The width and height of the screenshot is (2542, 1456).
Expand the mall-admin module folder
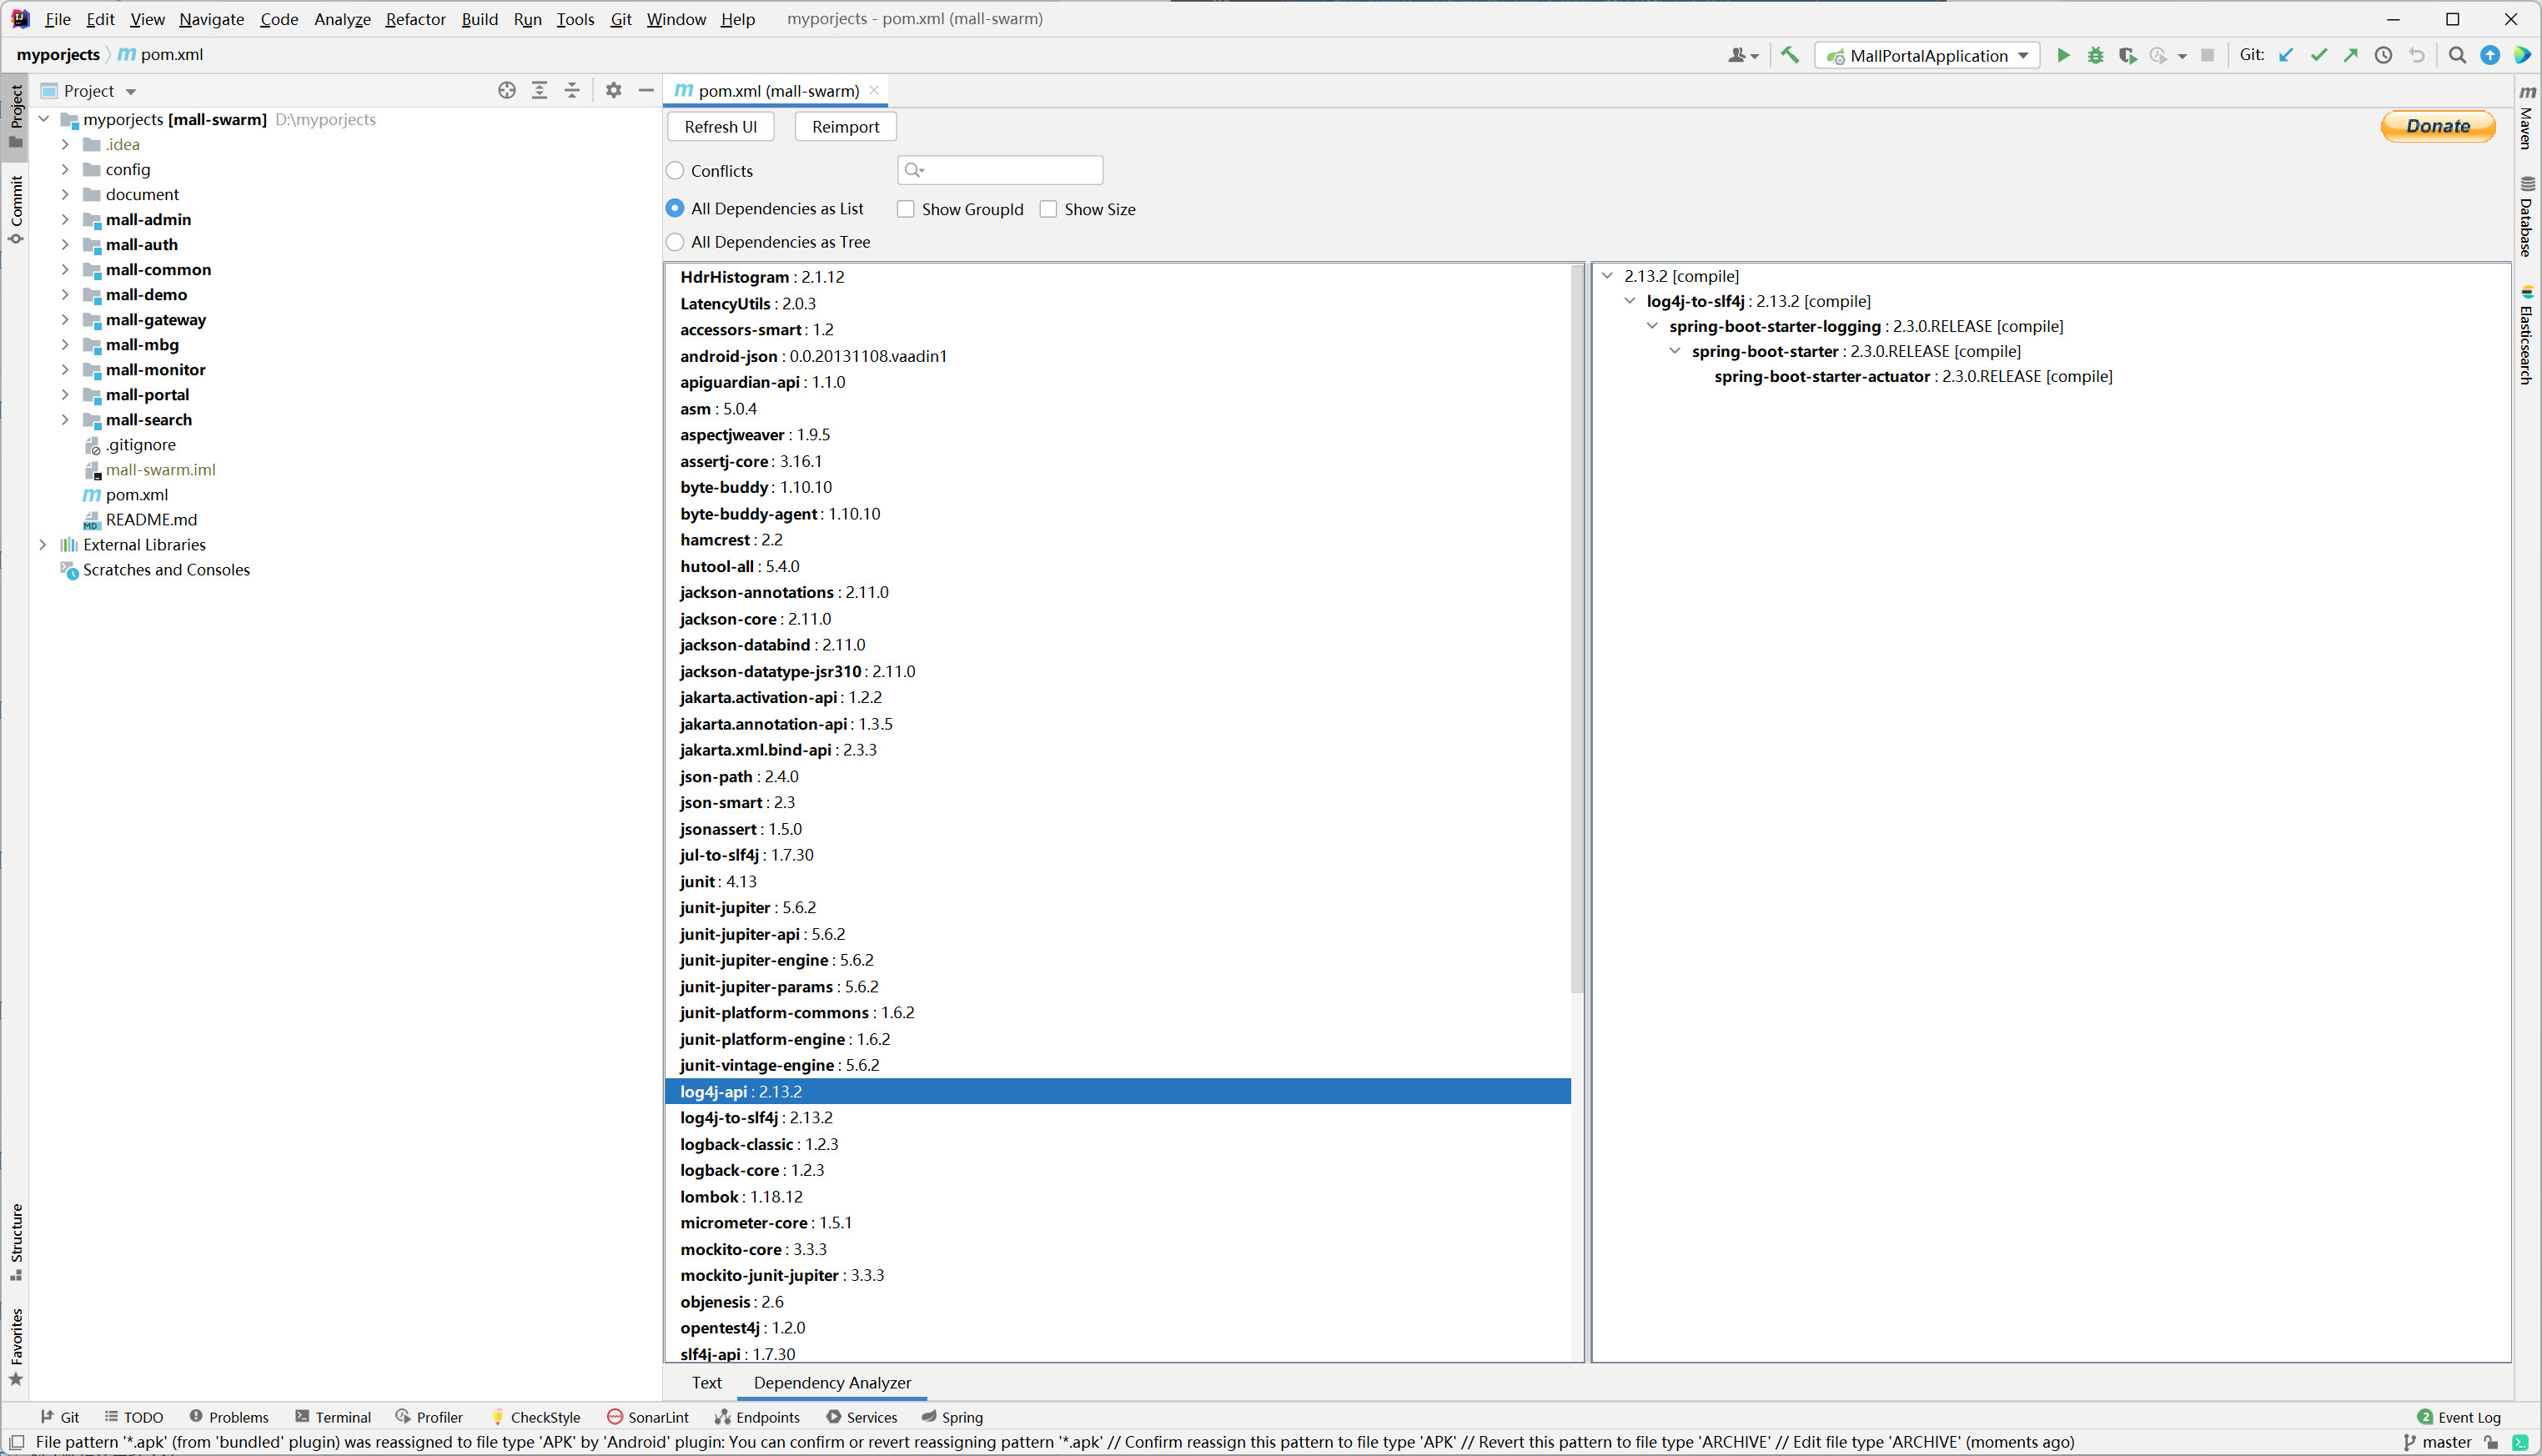point(65,219)
